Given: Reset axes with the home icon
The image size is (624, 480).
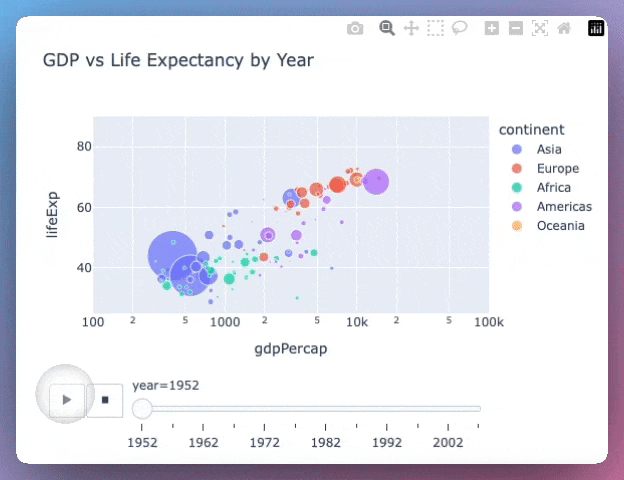Looking at the screenshot, I should (x=564, y=29).
